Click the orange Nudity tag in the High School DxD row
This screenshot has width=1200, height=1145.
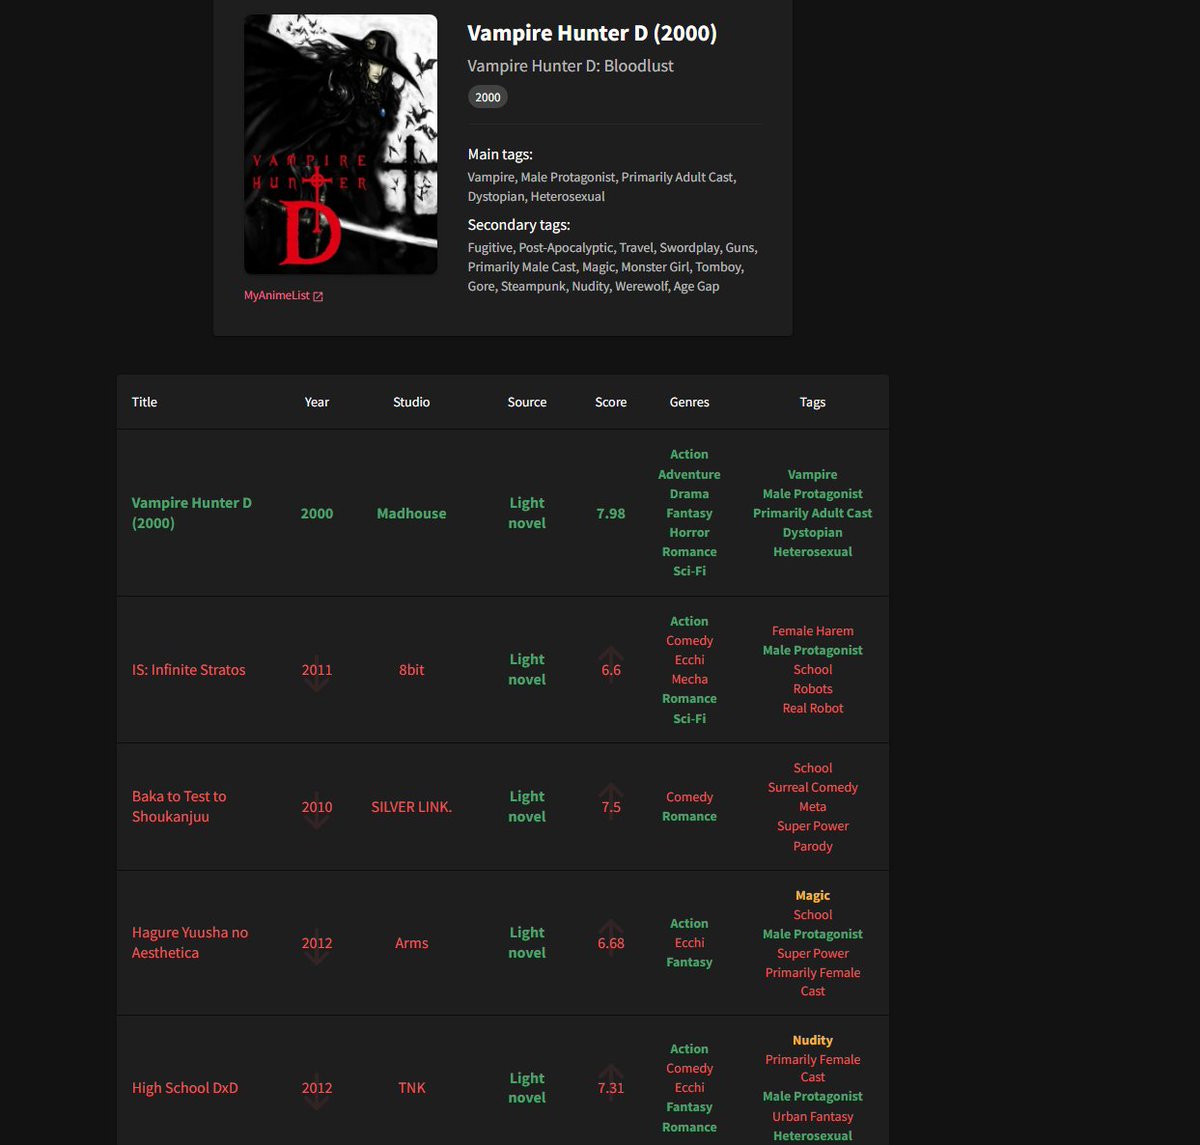pos(812,1040)
